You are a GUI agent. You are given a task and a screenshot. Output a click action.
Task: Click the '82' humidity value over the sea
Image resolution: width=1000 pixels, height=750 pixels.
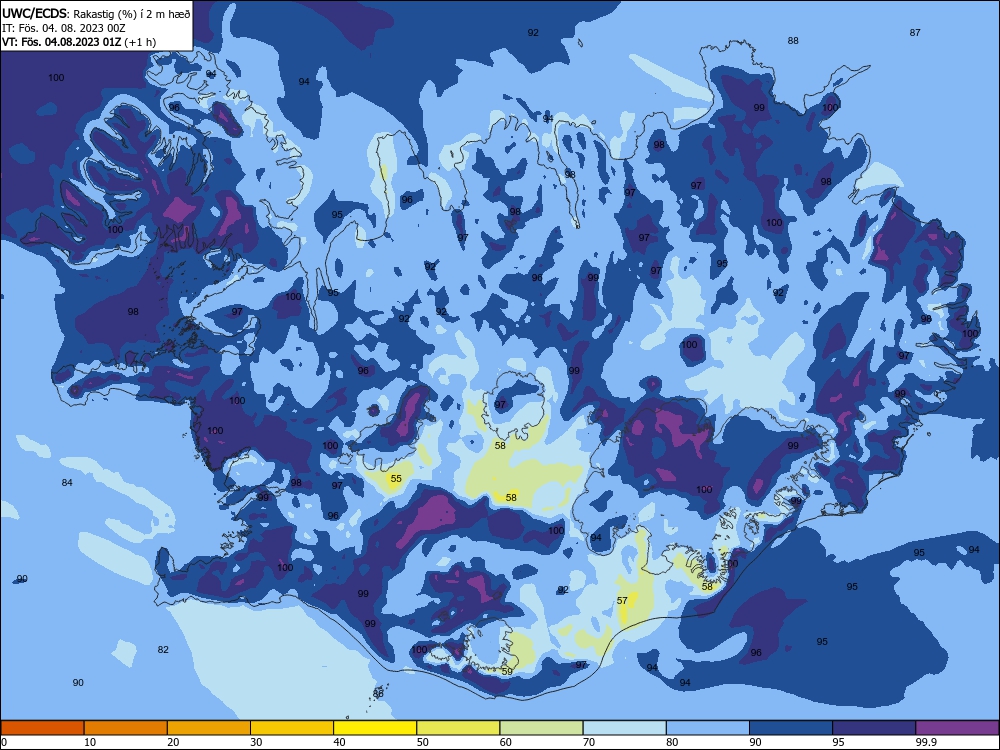coord(163,649)
